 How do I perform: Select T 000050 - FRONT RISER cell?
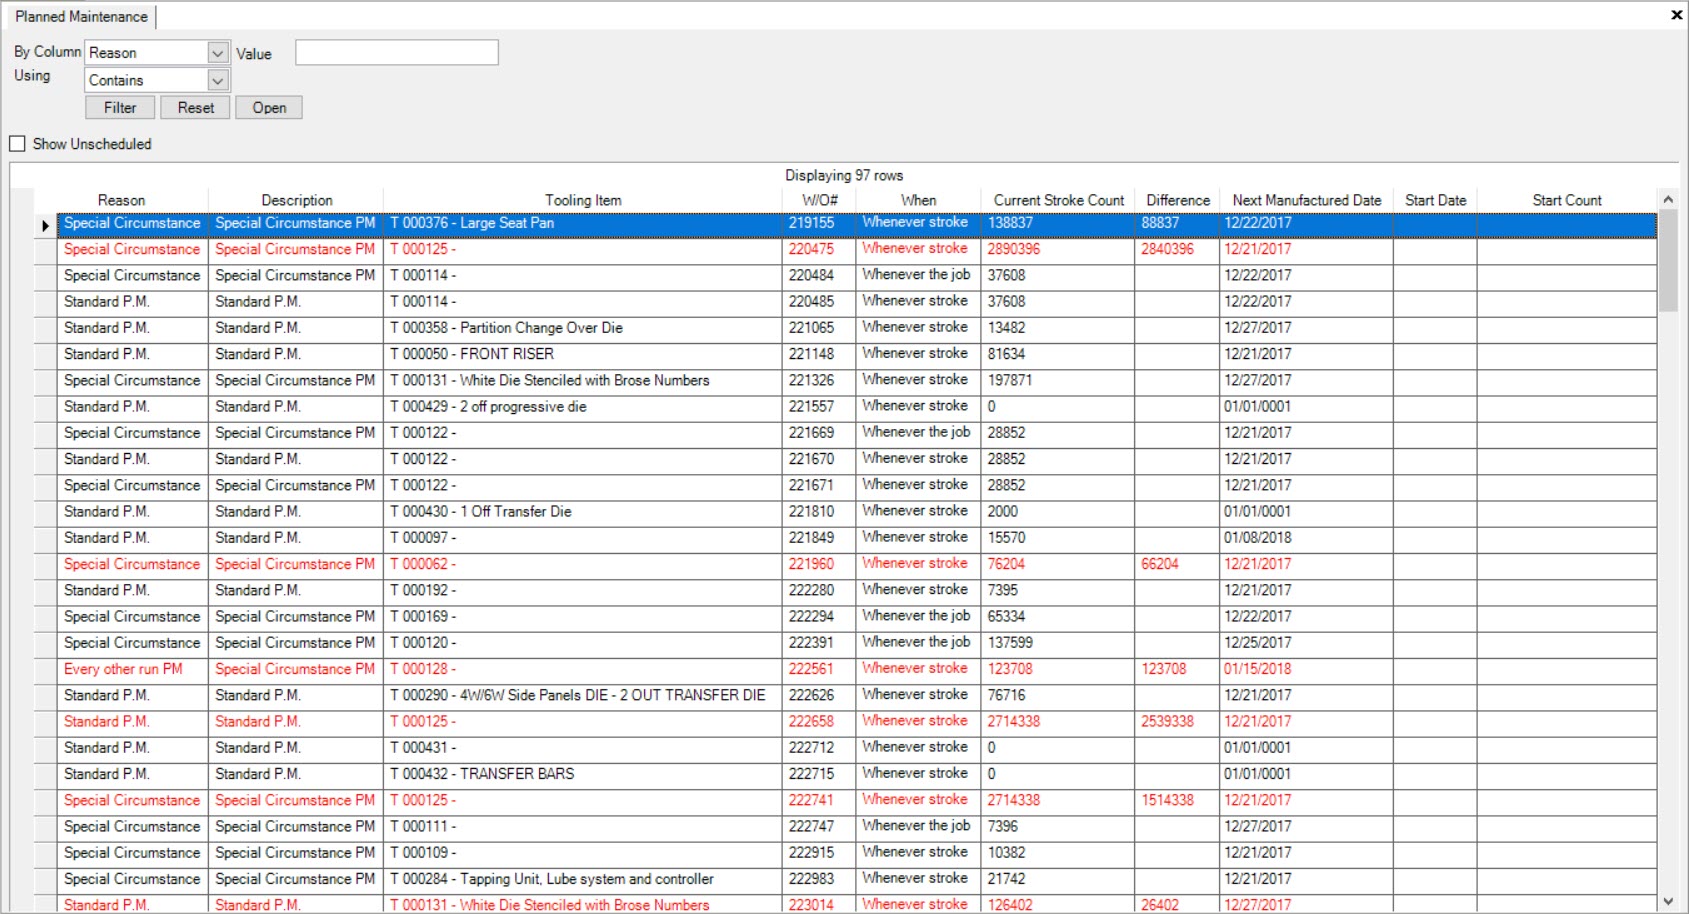click(x=583, y=355)
